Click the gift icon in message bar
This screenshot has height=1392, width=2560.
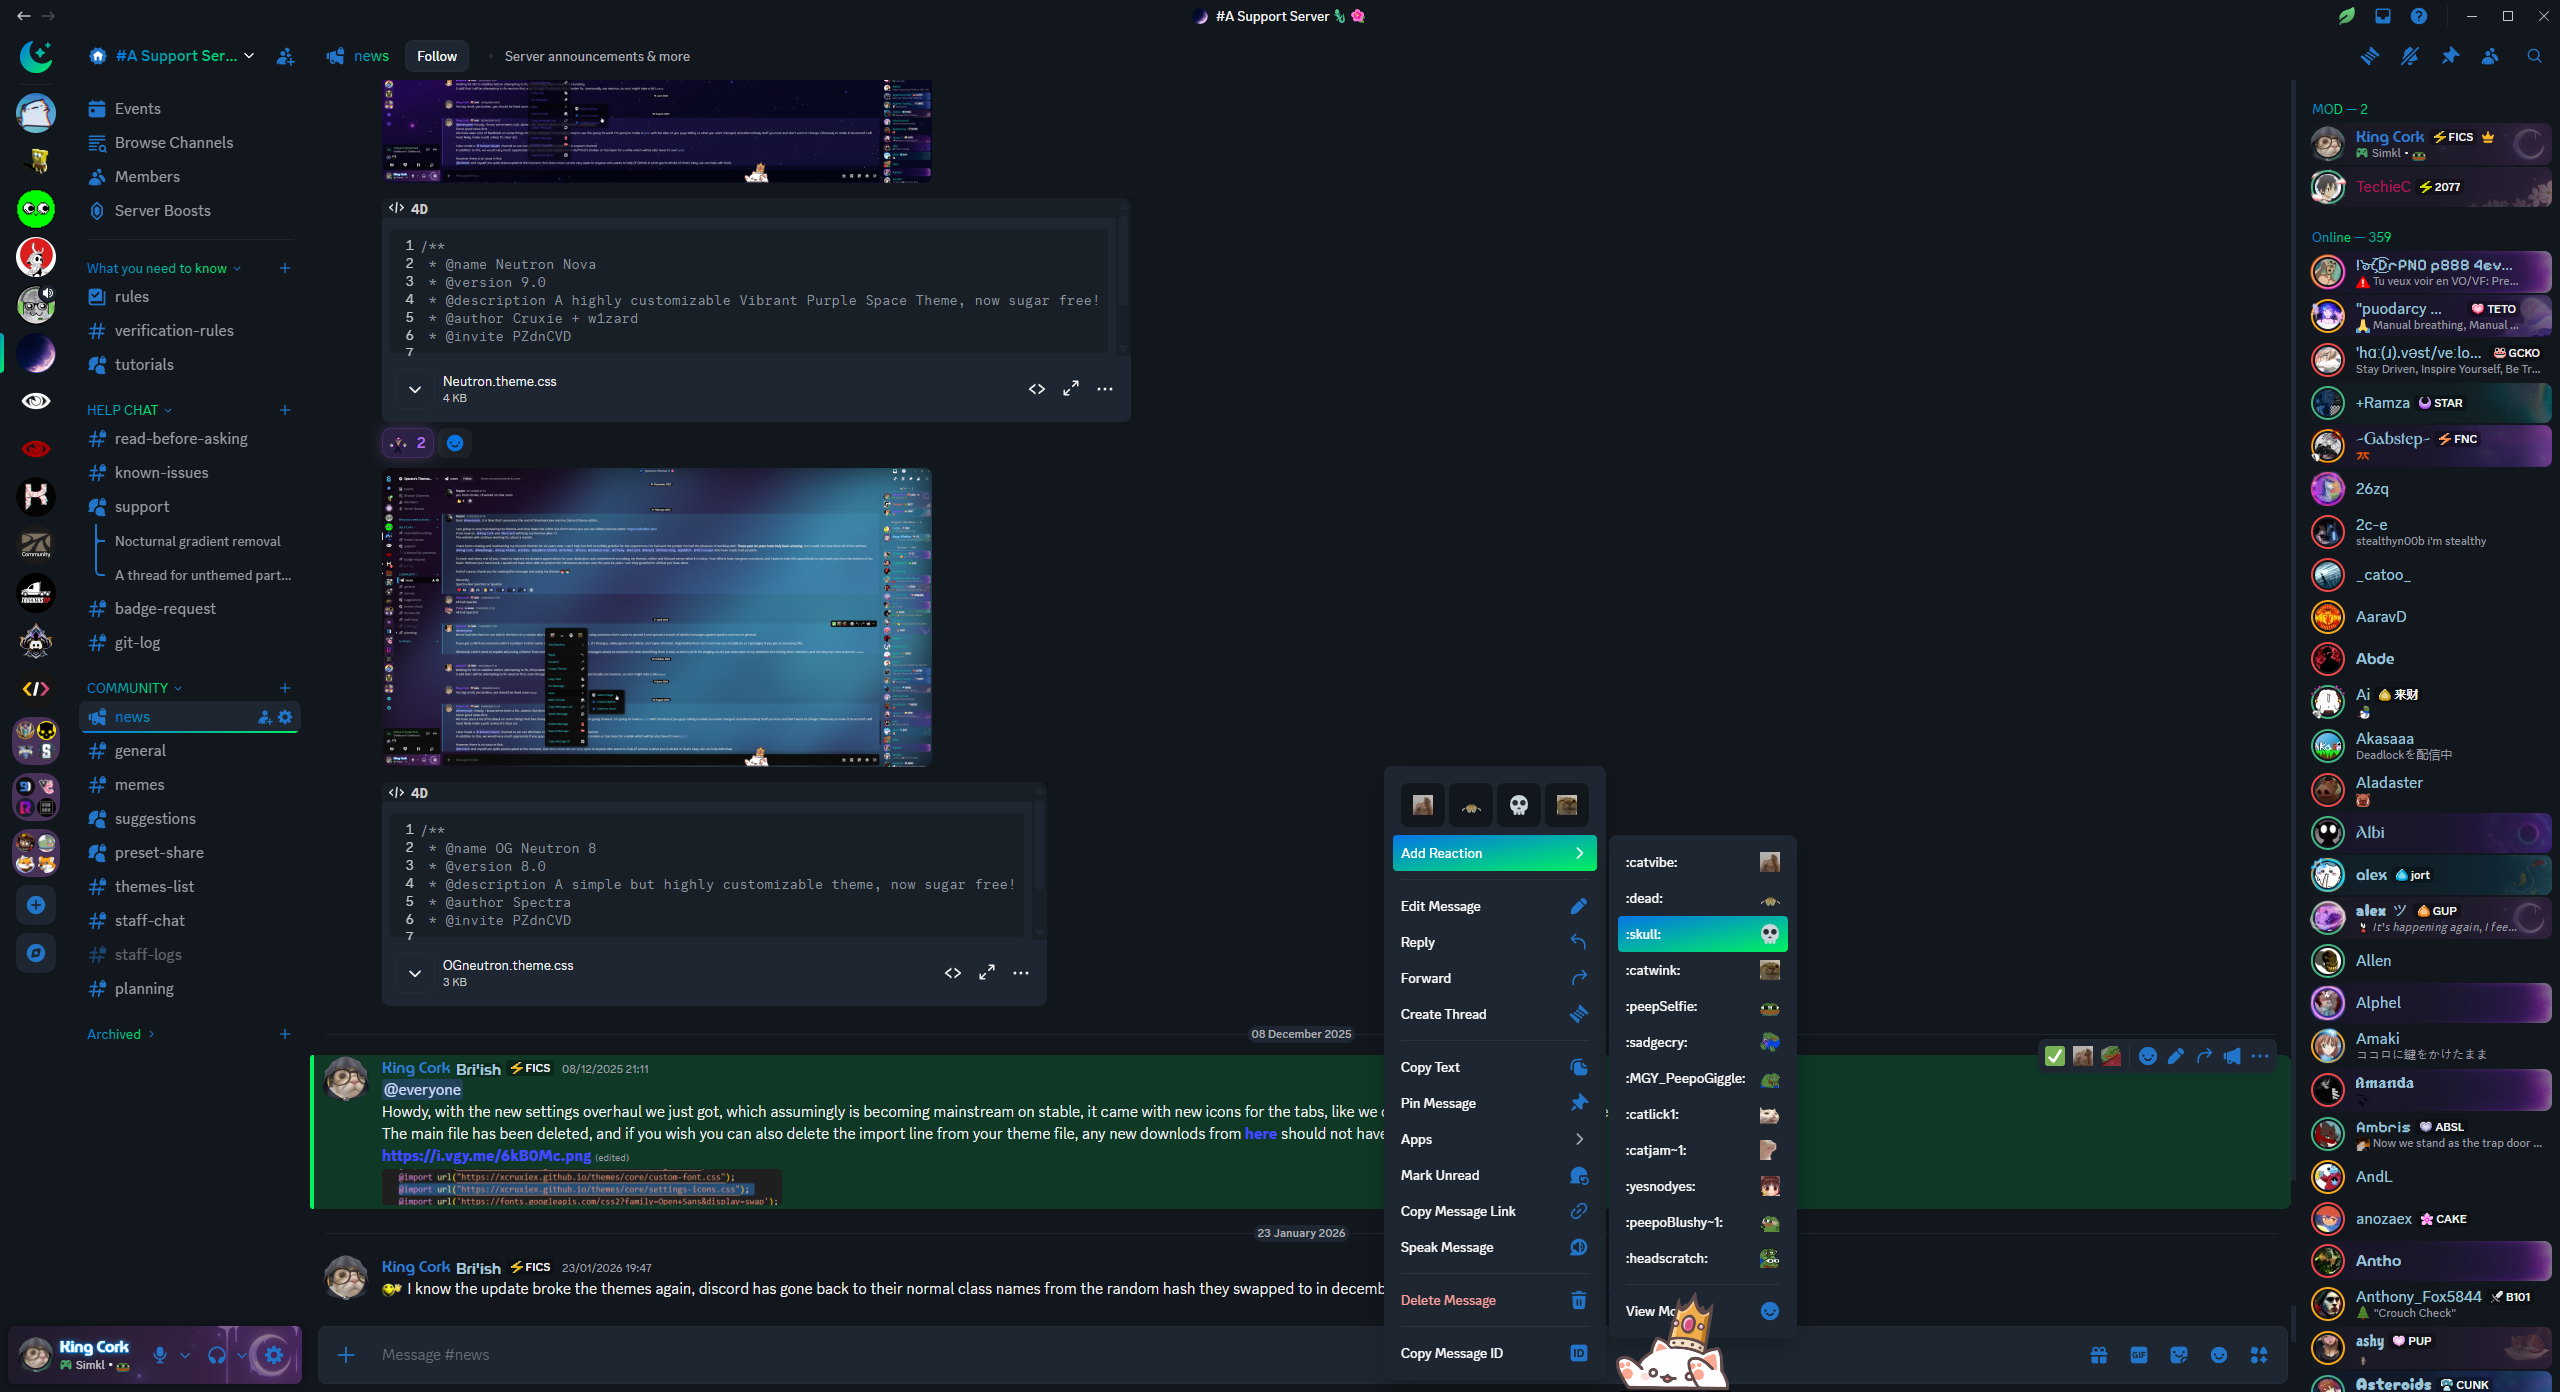pyautogui.click(x=2099, y=1355)
